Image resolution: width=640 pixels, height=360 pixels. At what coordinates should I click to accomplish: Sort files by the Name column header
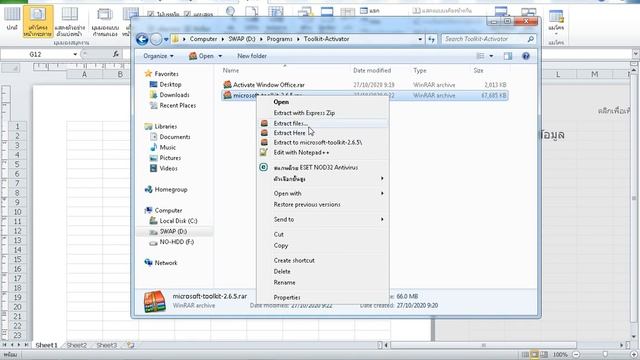click(231, 71)
